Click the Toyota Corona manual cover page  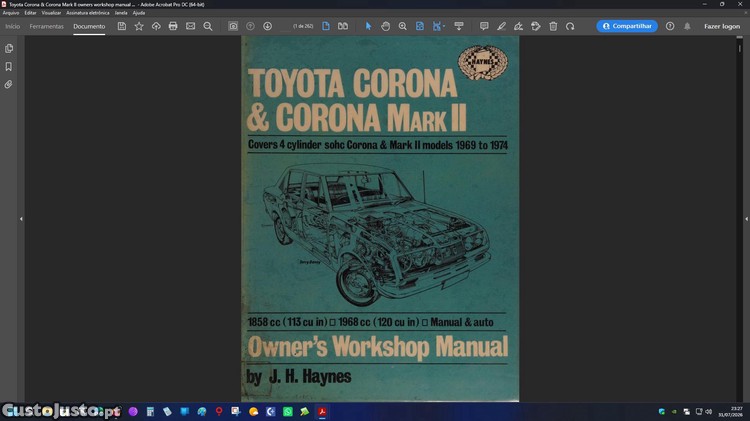[x=380, y=219]
